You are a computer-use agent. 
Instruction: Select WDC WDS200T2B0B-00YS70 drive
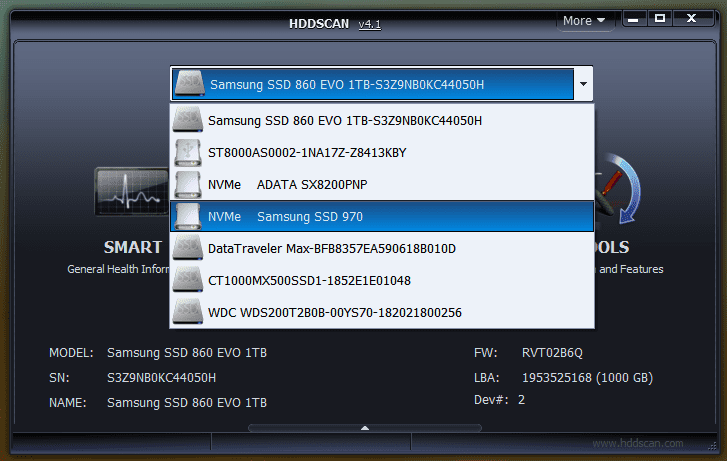[x=382, y=313]
